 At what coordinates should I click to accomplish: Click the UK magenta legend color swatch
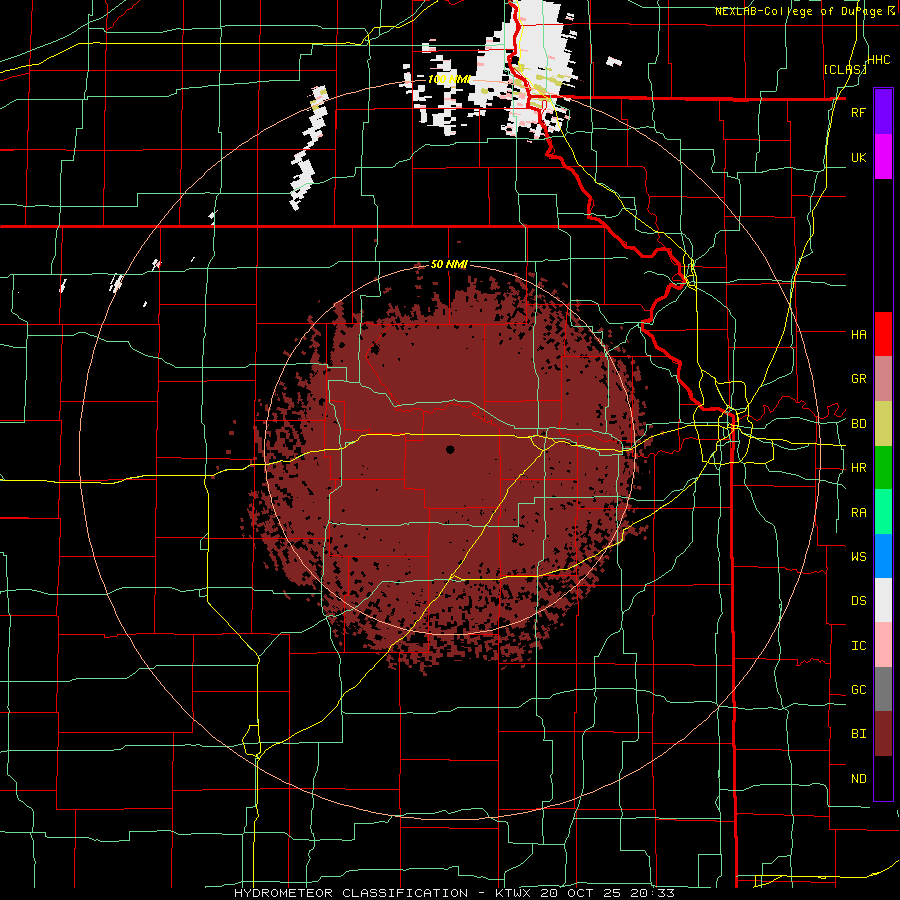coord(883,157)
